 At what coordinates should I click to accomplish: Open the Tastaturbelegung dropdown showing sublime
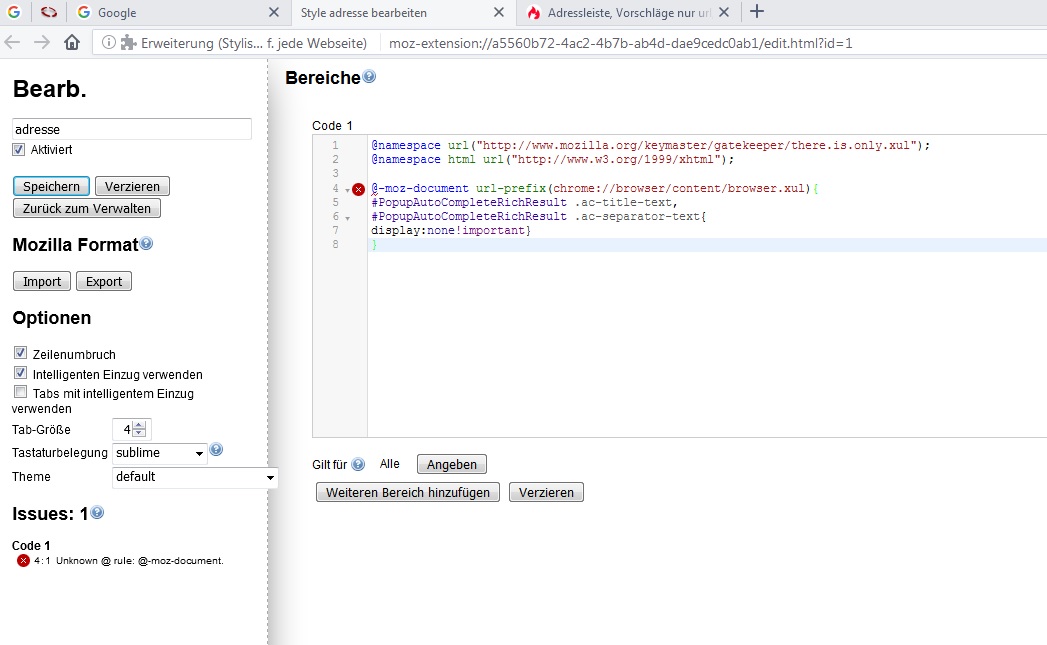coord(160,453)
